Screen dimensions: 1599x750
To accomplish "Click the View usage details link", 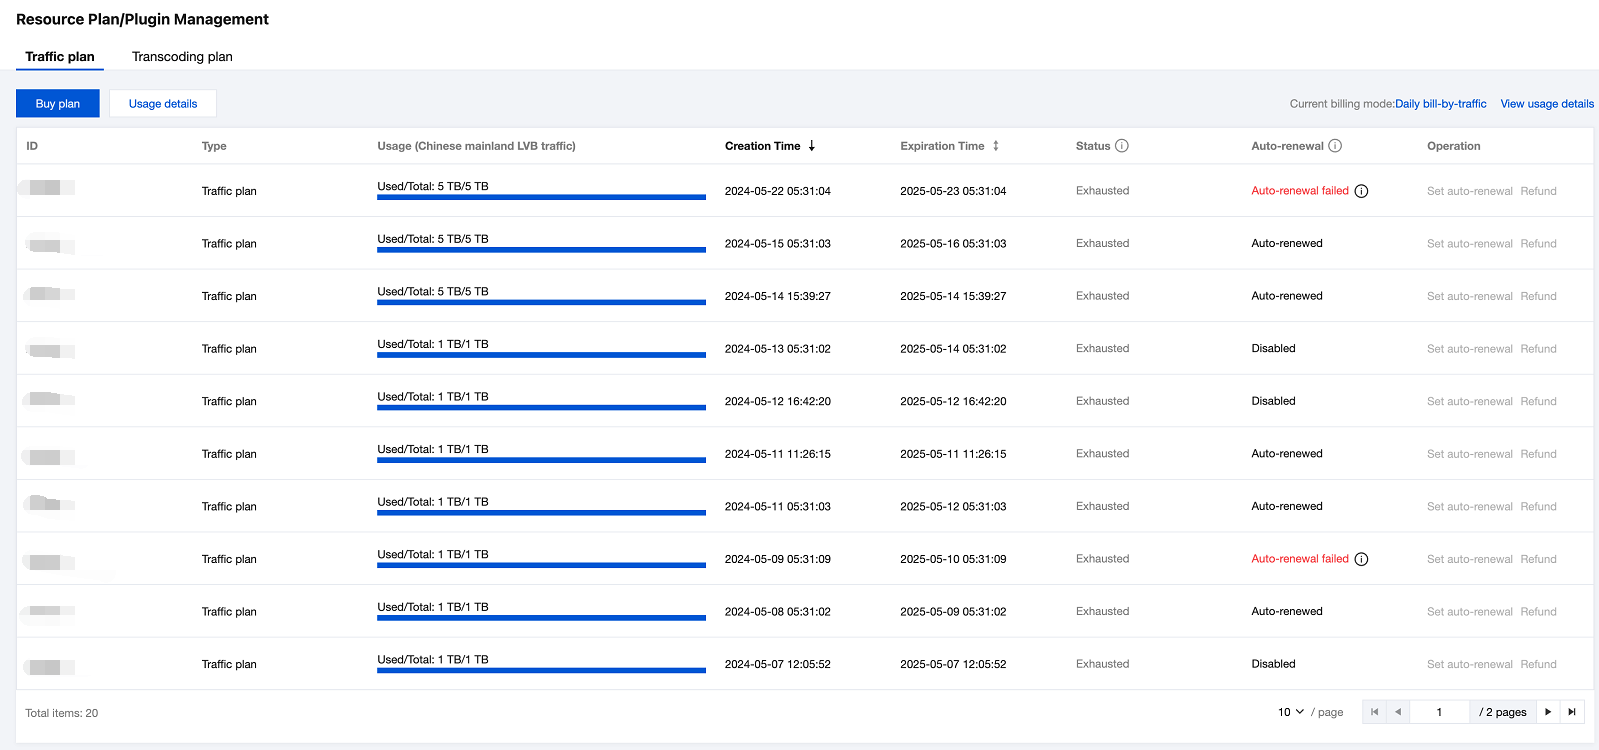I will (x=1546, y=104).
